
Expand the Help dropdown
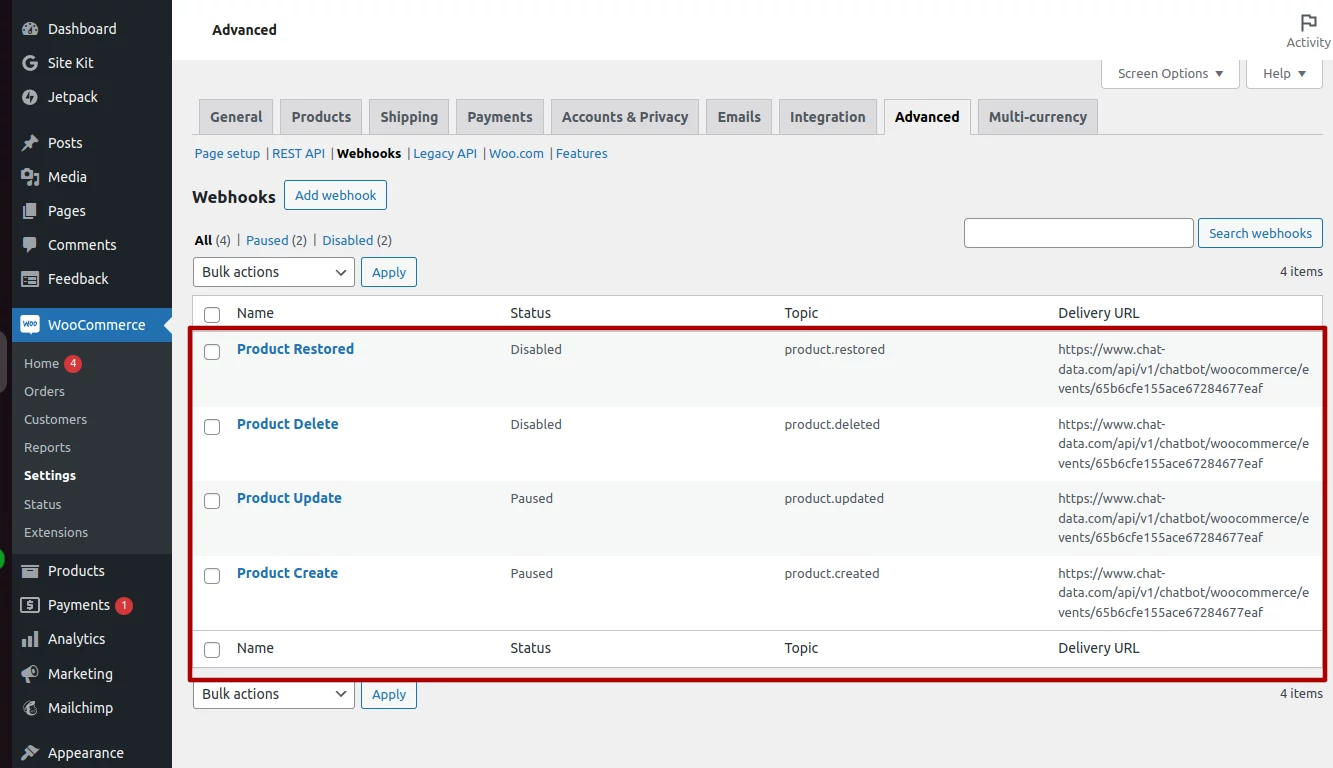[x=1285, y=73]
